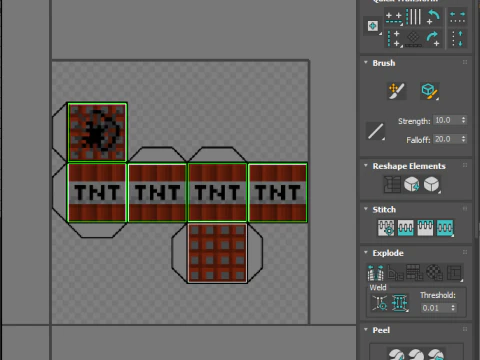
Task: Align selection horizontally to pivot
Action: [394, 18]
